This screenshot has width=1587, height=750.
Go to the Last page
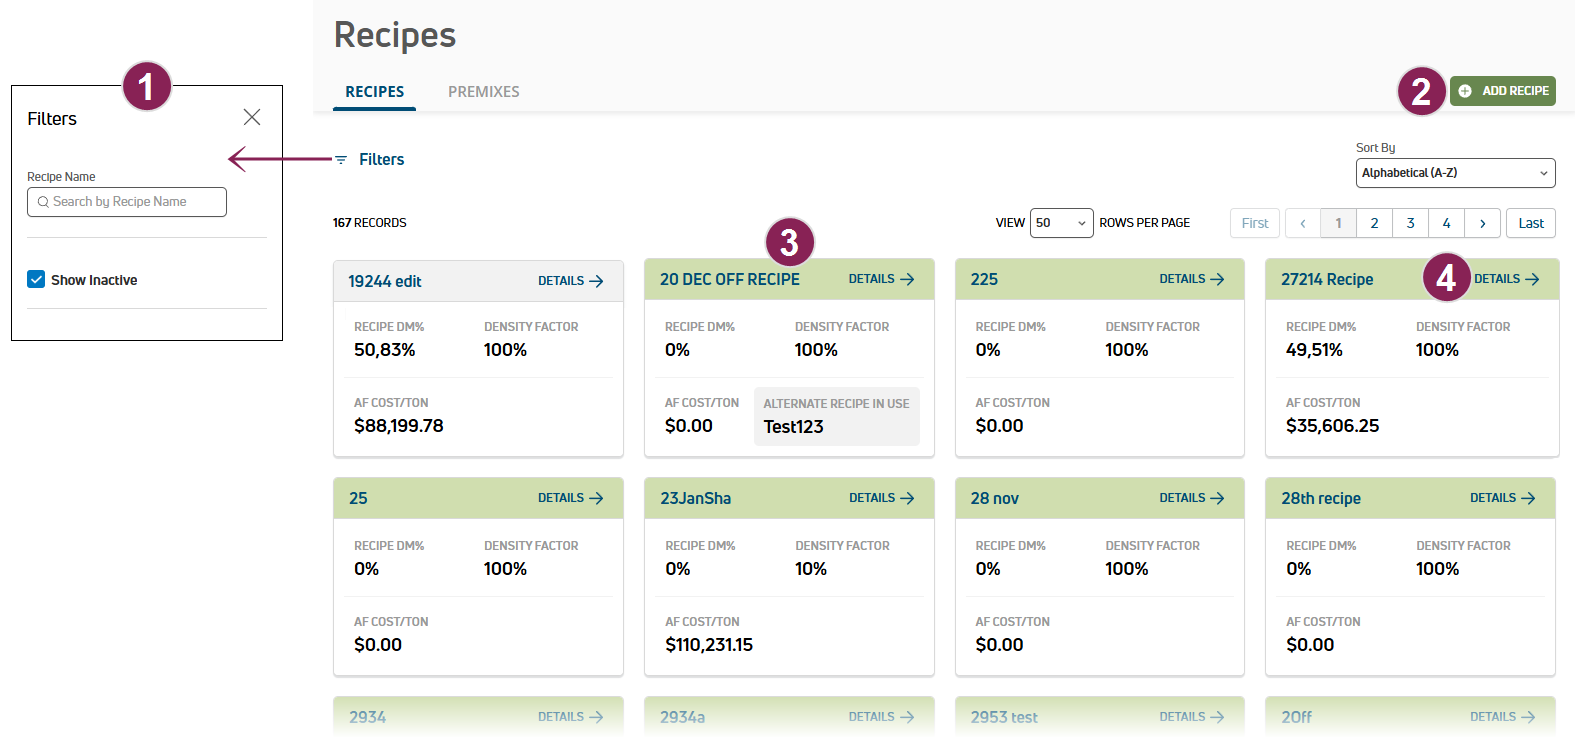point(1530,224)
